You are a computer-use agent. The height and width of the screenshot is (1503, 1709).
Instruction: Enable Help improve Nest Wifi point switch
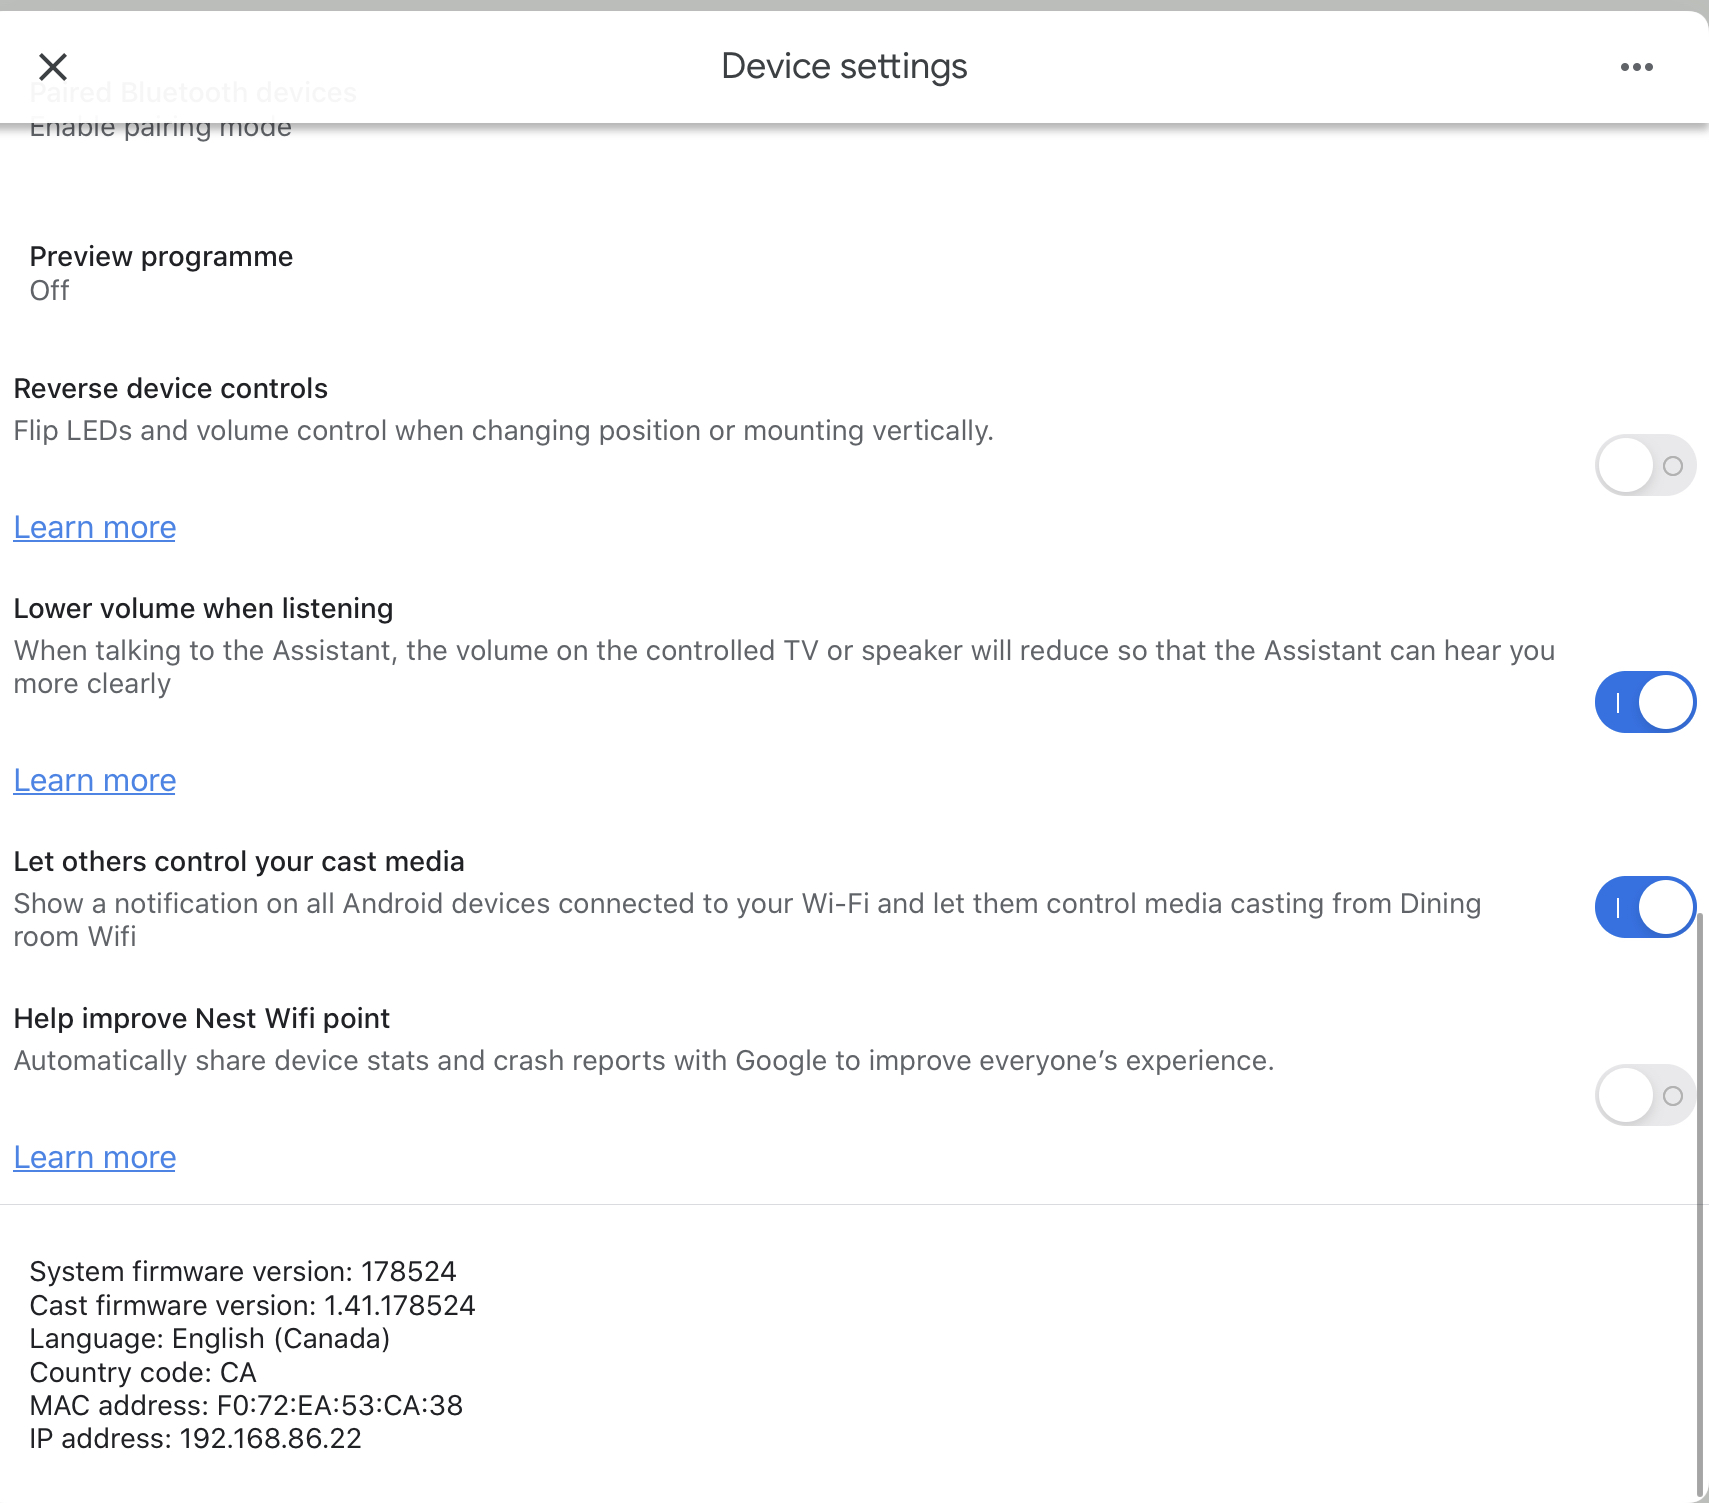point(1645,1096)
